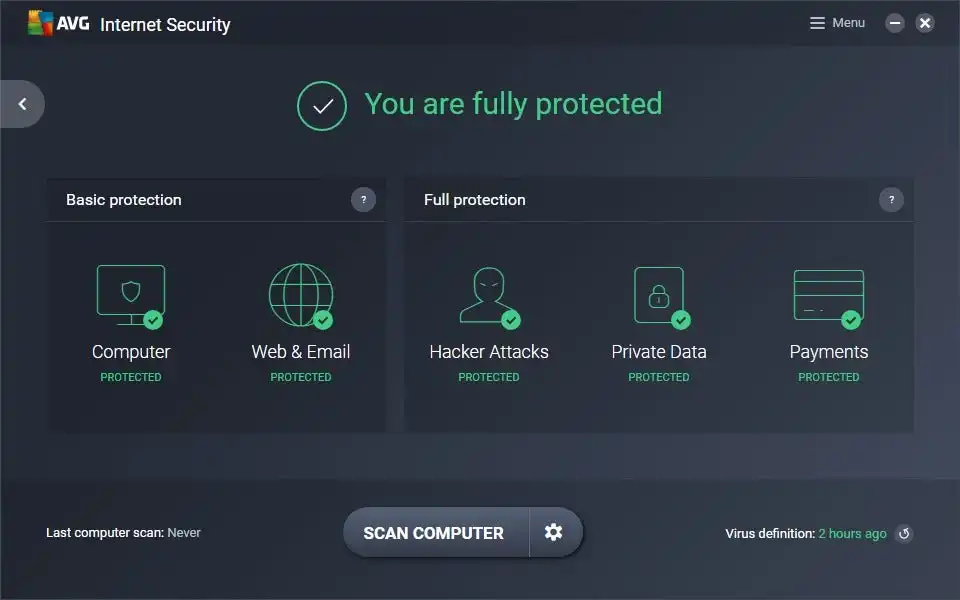
Task: Open scan settings gear next to Scan Computer
Action: [x=554, y=533]
